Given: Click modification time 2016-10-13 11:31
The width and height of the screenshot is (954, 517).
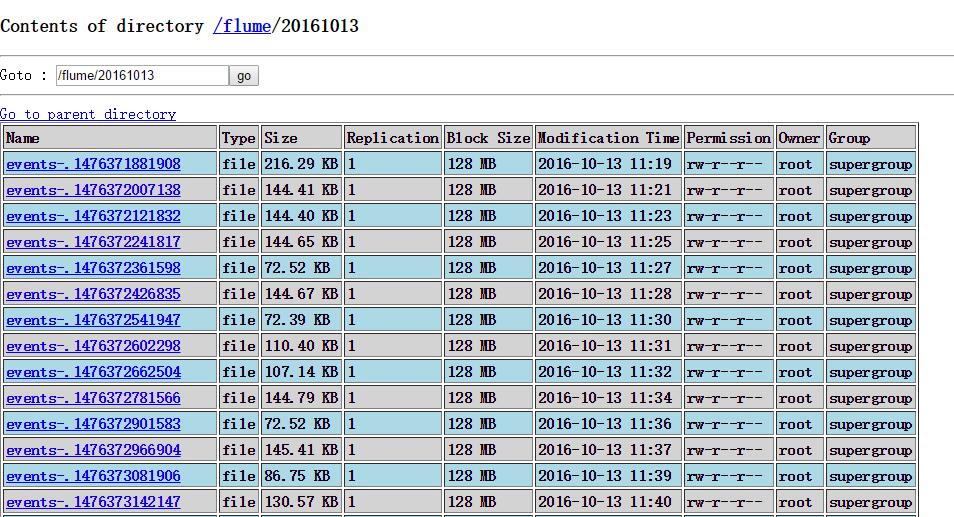Looking at the screenshot, I should (608, 346).
